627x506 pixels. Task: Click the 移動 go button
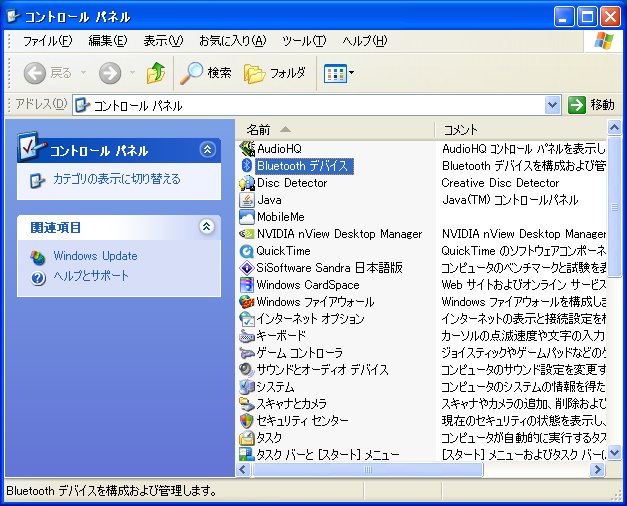coord(591,105)
